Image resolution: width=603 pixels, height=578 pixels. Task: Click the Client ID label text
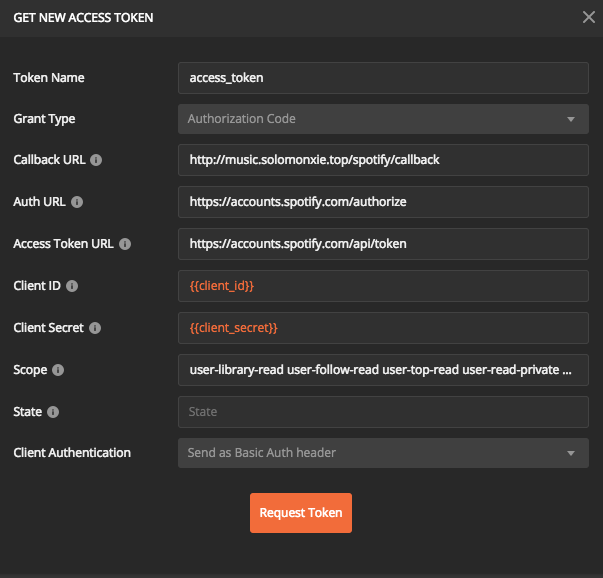[x=37, y=286]
